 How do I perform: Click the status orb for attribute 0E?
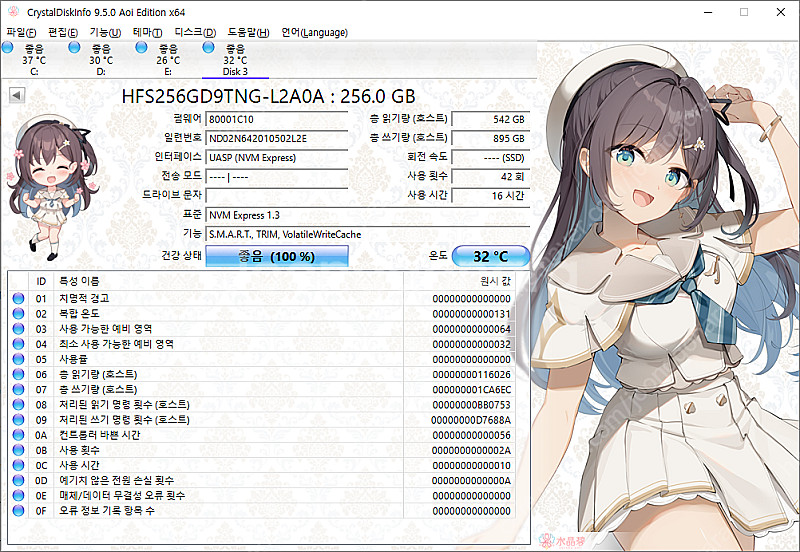point(18,495)
